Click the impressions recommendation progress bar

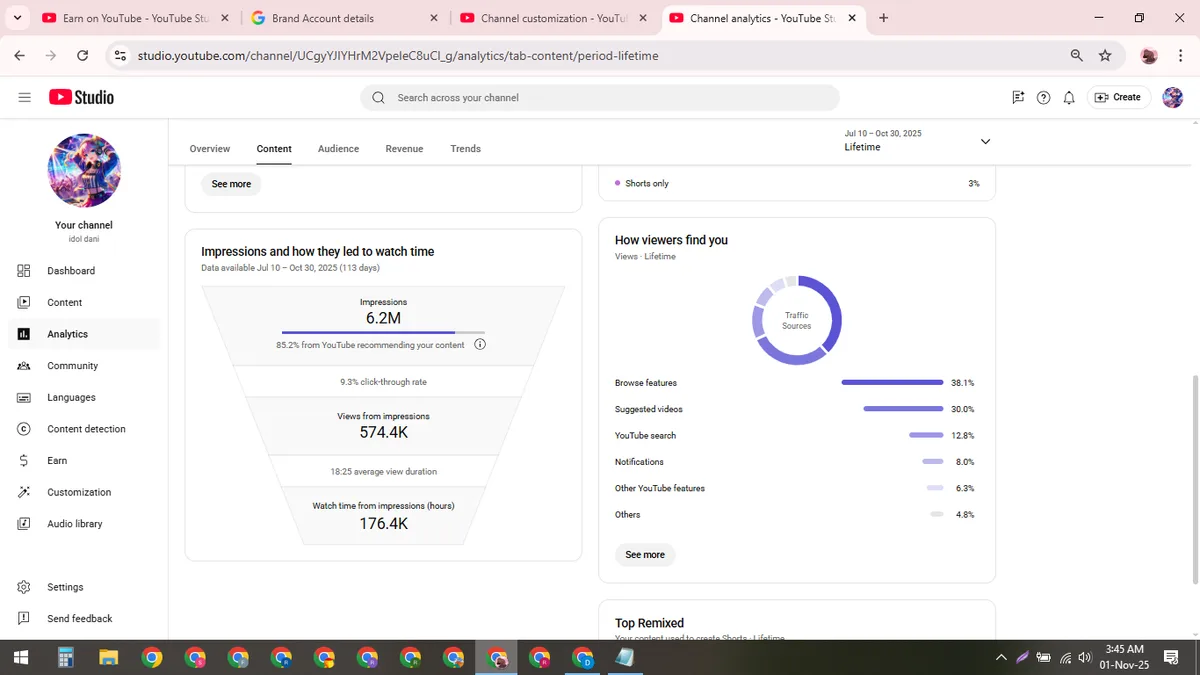point(383,332)
